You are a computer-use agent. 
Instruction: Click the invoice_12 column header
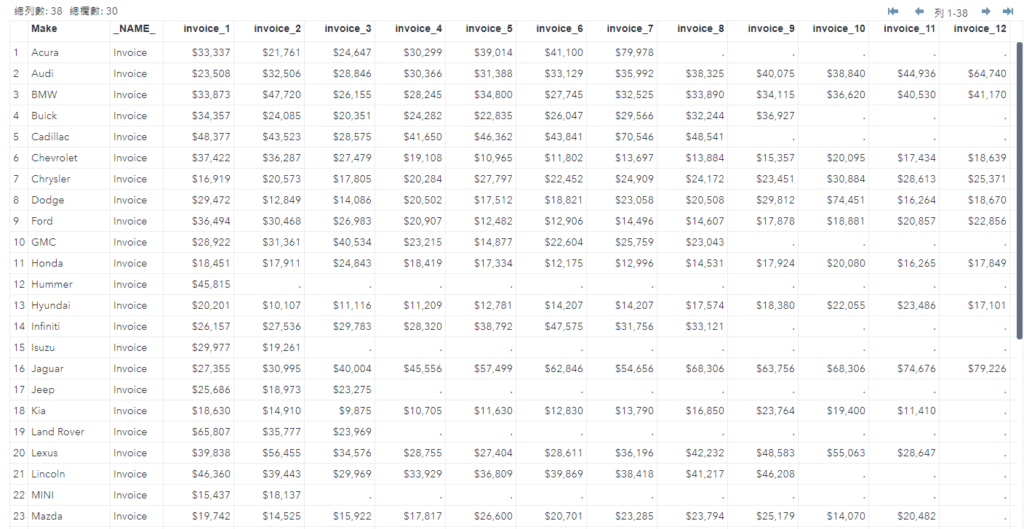click(x=980, y=29)
